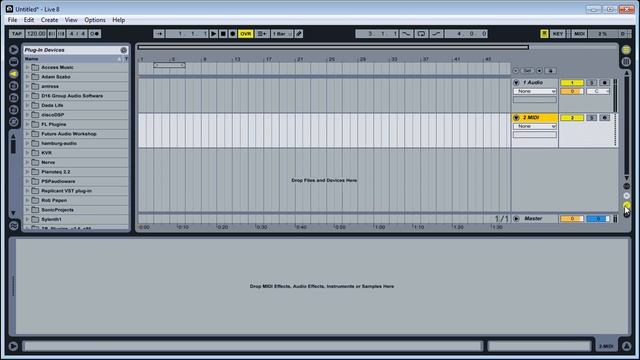Solo the 2 MIDI track
640x360 pixels.
tap(591, 118)
